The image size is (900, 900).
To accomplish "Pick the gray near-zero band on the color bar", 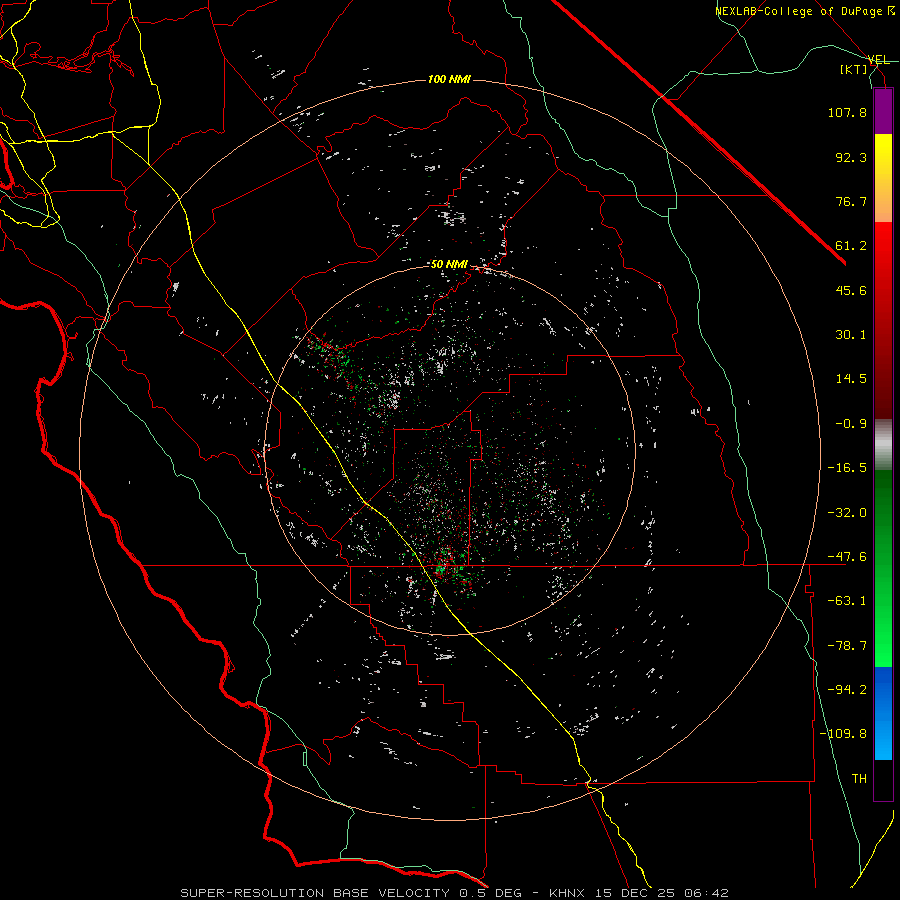I will [883, 445].
